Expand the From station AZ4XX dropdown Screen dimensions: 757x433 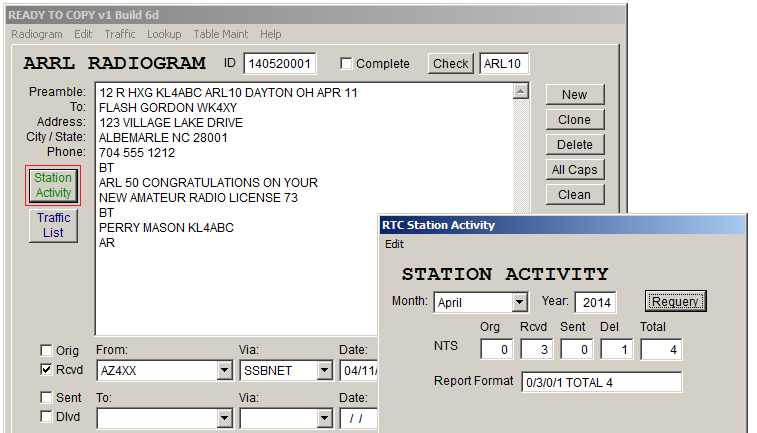tap(224, 371)
